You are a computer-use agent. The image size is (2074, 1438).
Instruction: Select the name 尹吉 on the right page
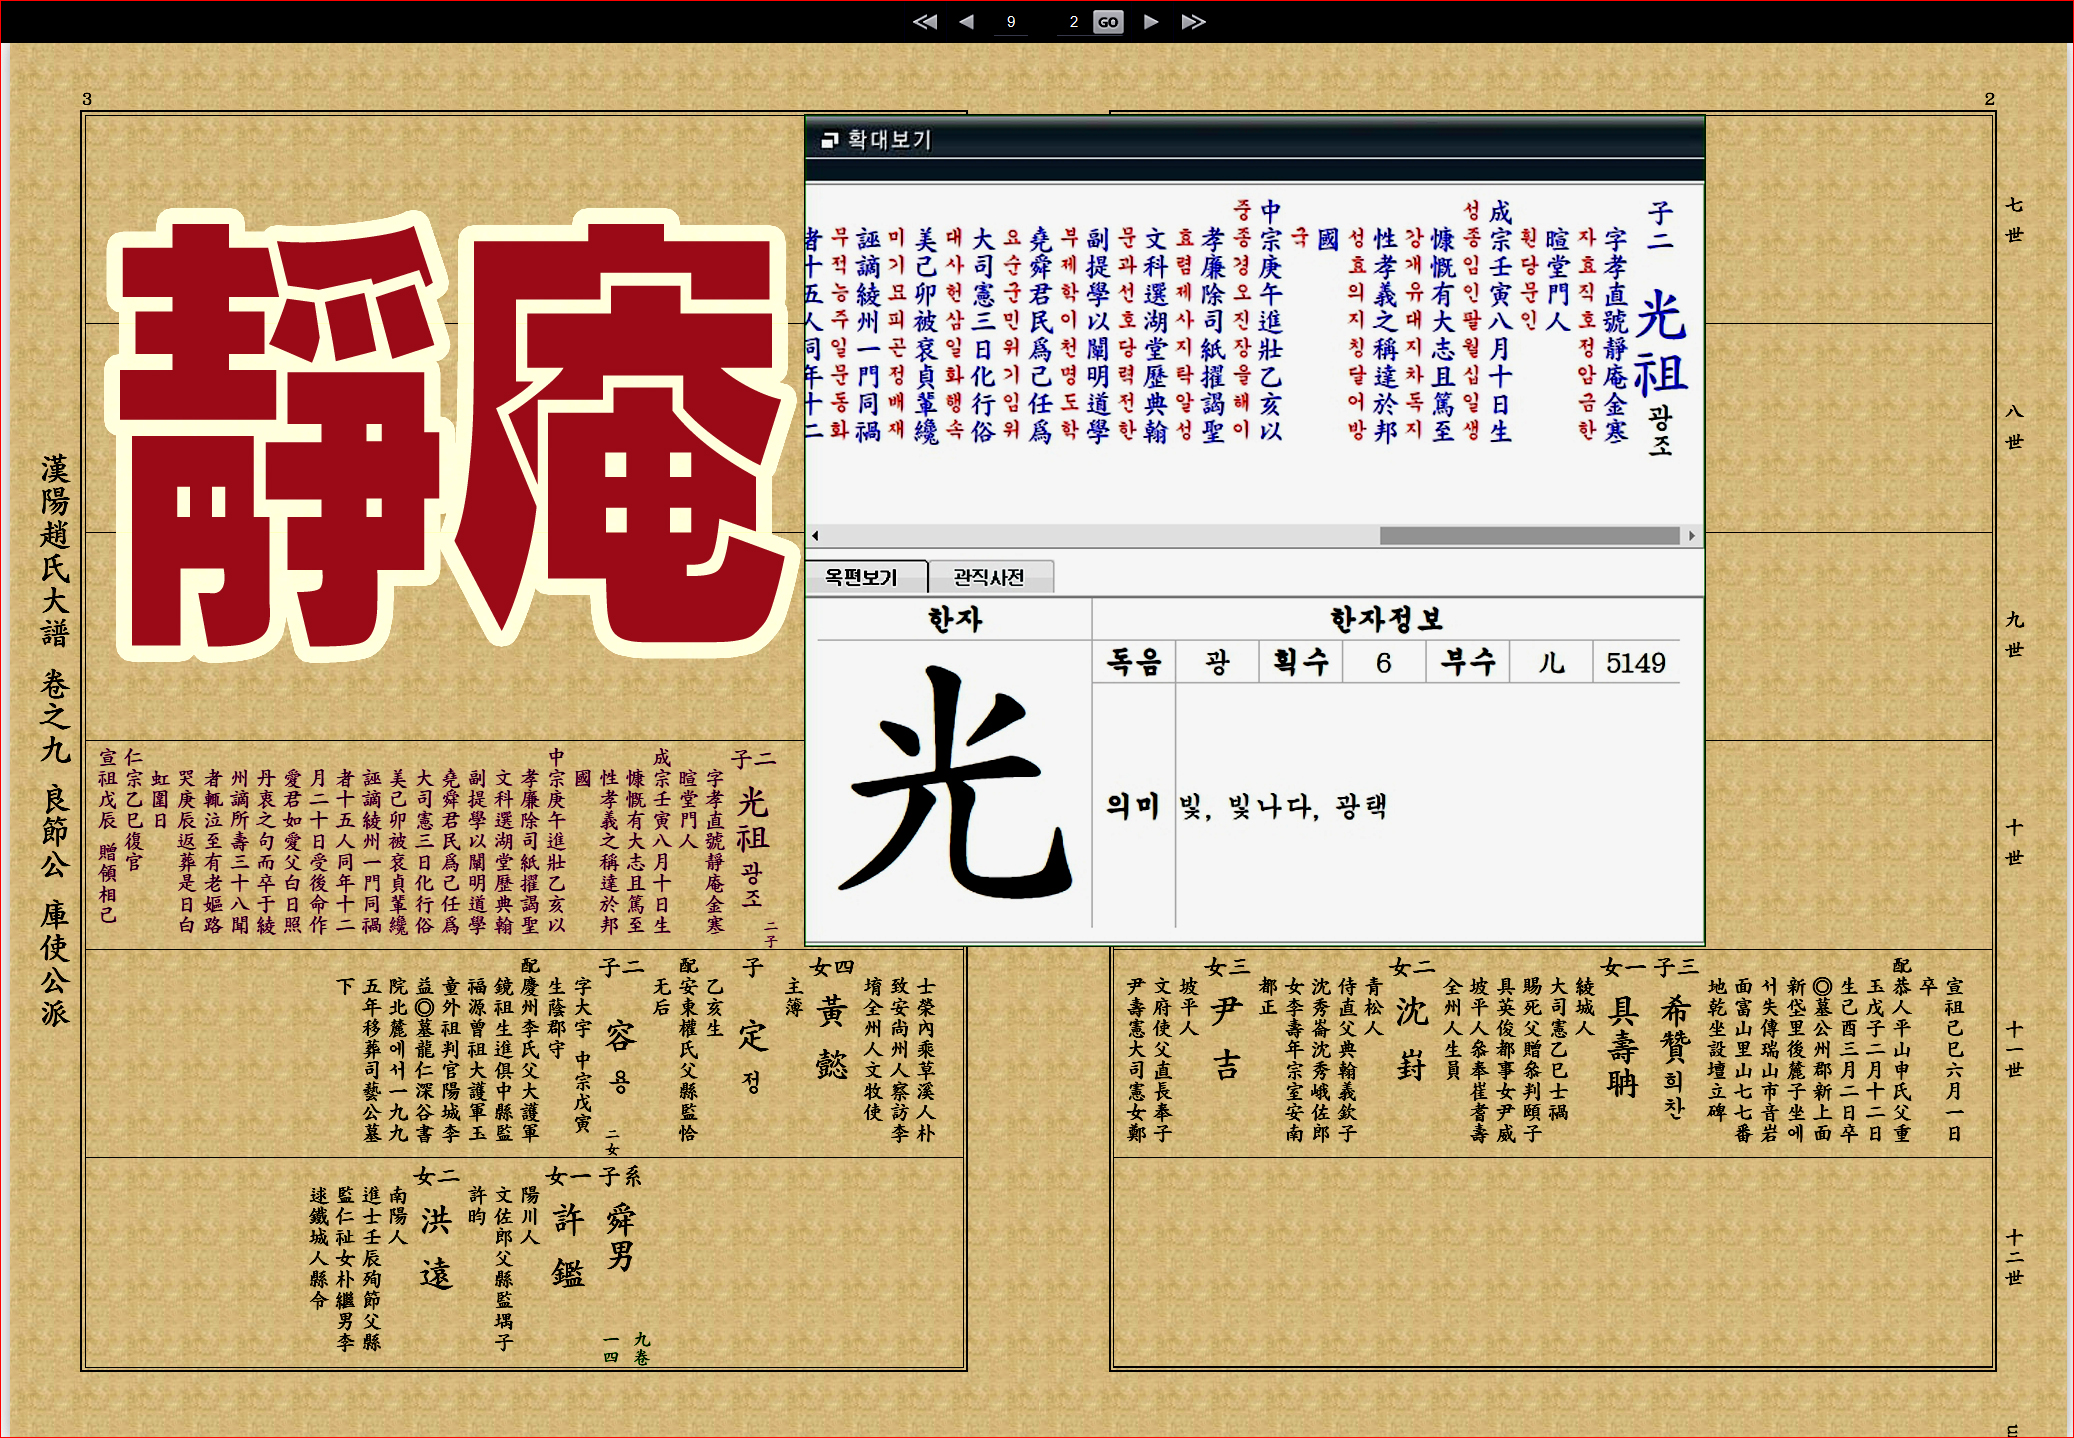click(1227, 1038)
